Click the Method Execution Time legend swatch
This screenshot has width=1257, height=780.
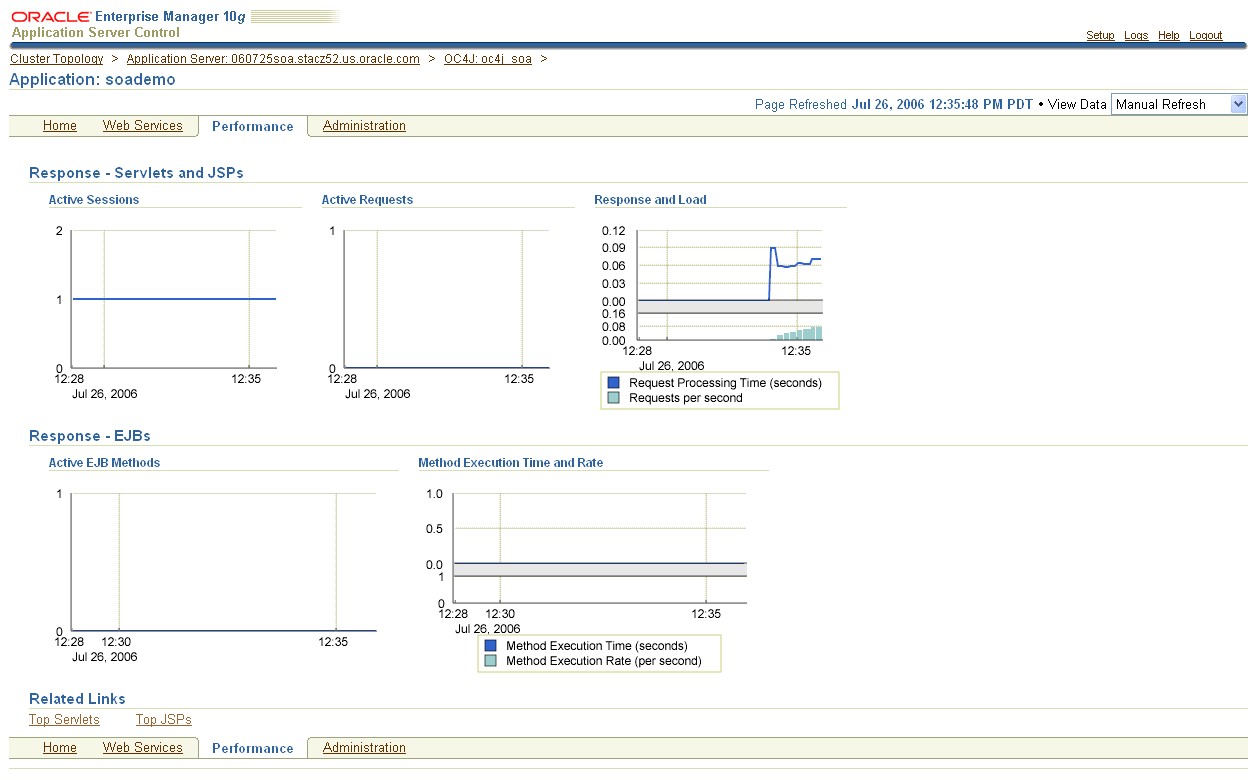491,646
